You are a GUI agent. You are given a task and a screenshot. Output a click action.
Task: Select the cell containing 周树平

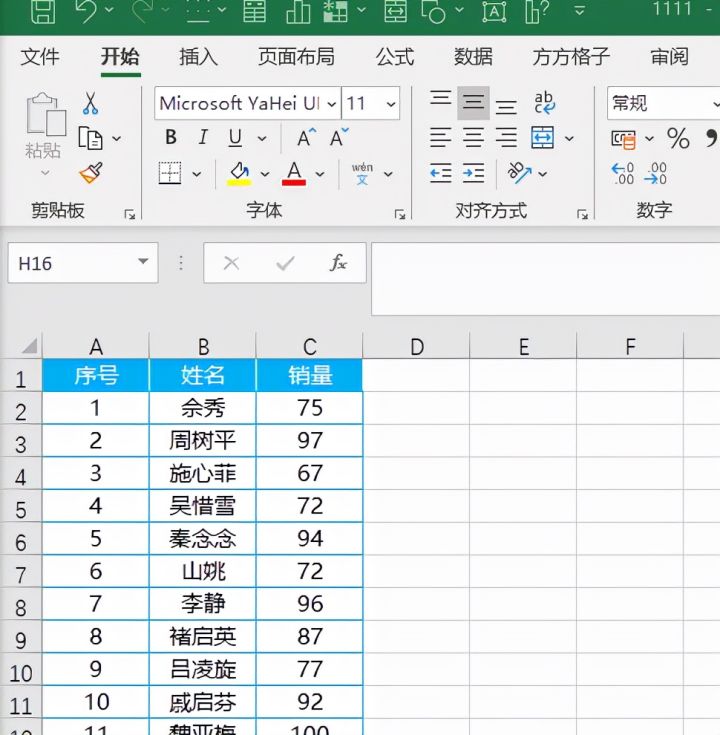coord(202,440)
